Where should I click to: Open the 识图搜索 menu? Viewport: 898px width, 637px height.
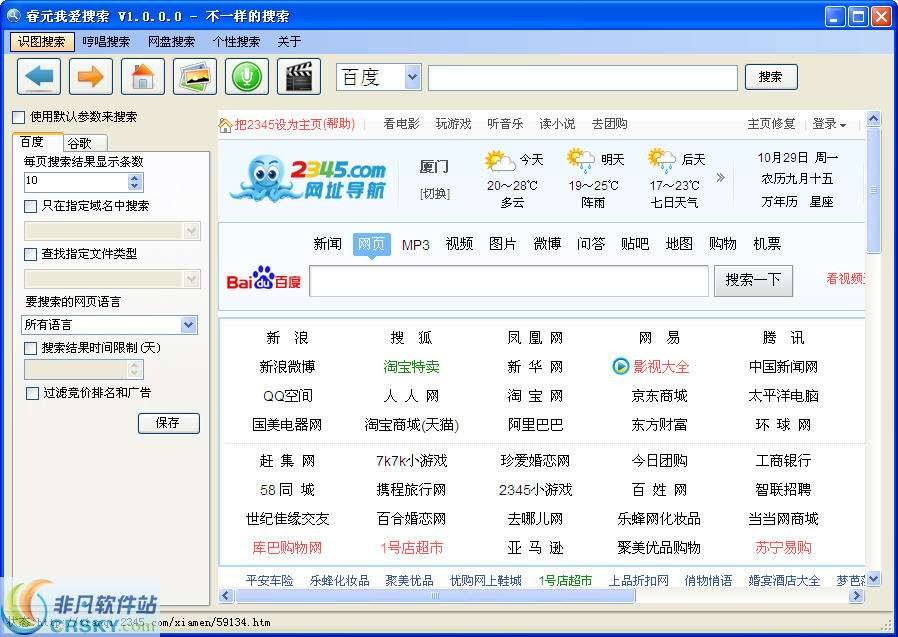tap(42, 41)
